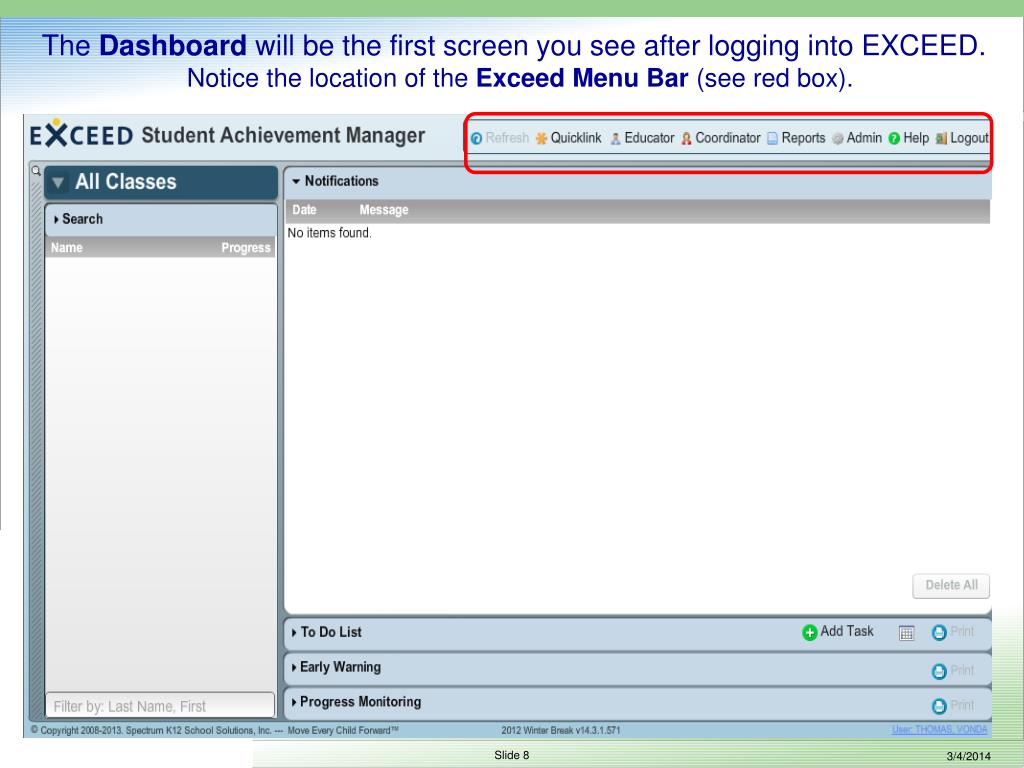Click the 'No items found.' text
Image resolution: width=1024 pixels, height=768 pixels.
[x=329, y=233]
